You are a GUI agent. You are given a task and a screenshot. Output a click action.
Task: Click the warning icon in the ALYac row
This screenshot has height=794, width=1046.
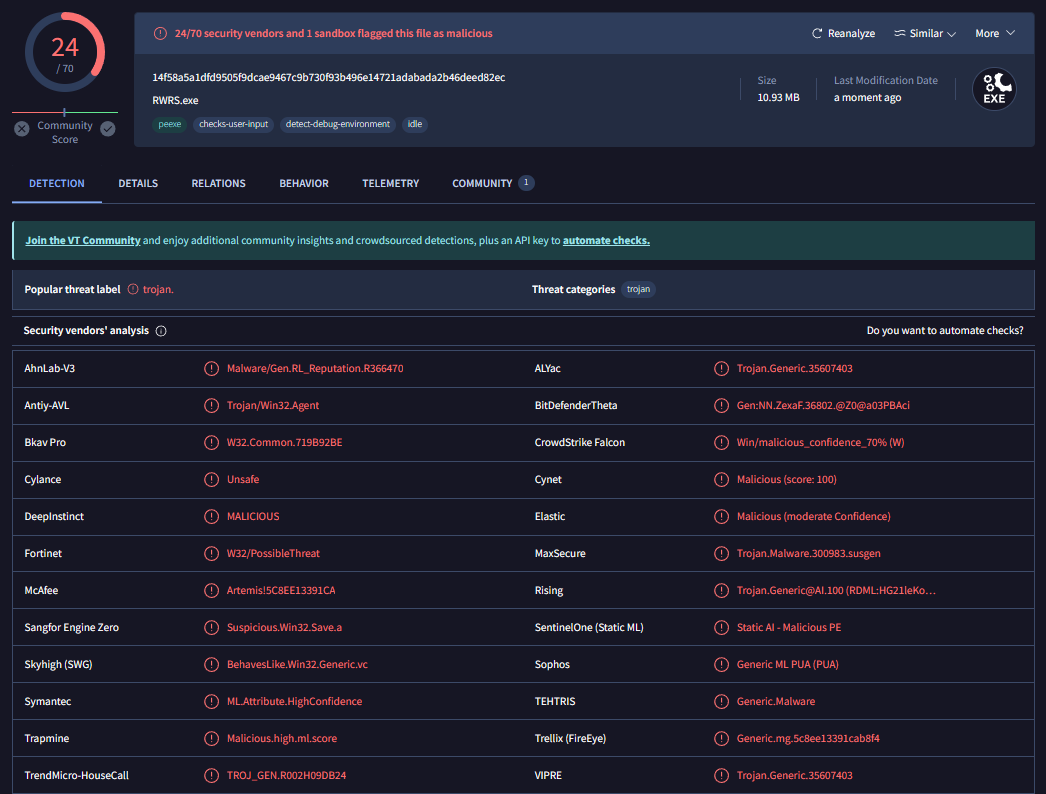pyautogui.click(x=721, y=368)
